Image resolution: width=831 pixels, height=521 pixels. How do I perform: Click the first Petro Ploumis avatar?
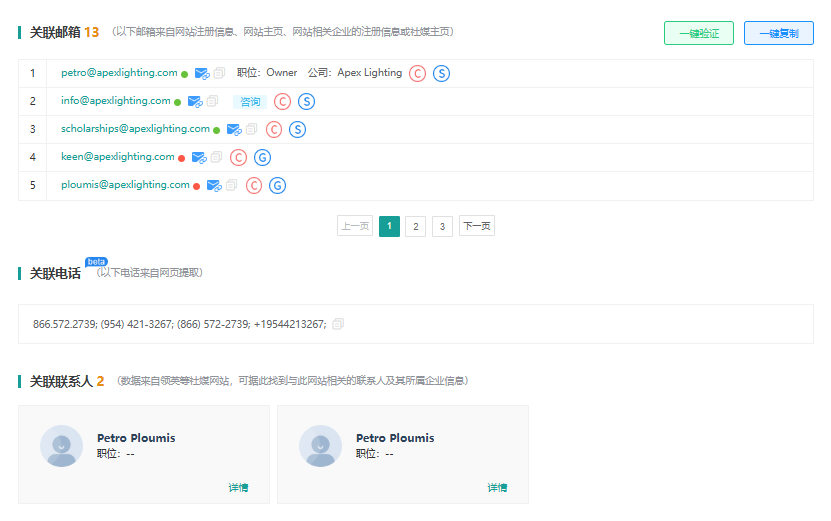pos(61,446)
